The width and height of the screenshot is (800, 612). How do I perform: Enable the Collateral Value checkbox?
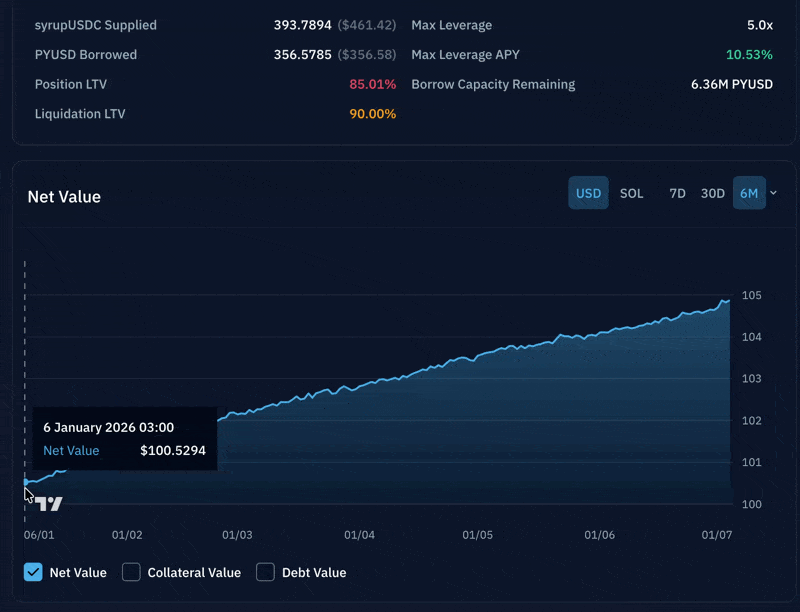point(131,572)
